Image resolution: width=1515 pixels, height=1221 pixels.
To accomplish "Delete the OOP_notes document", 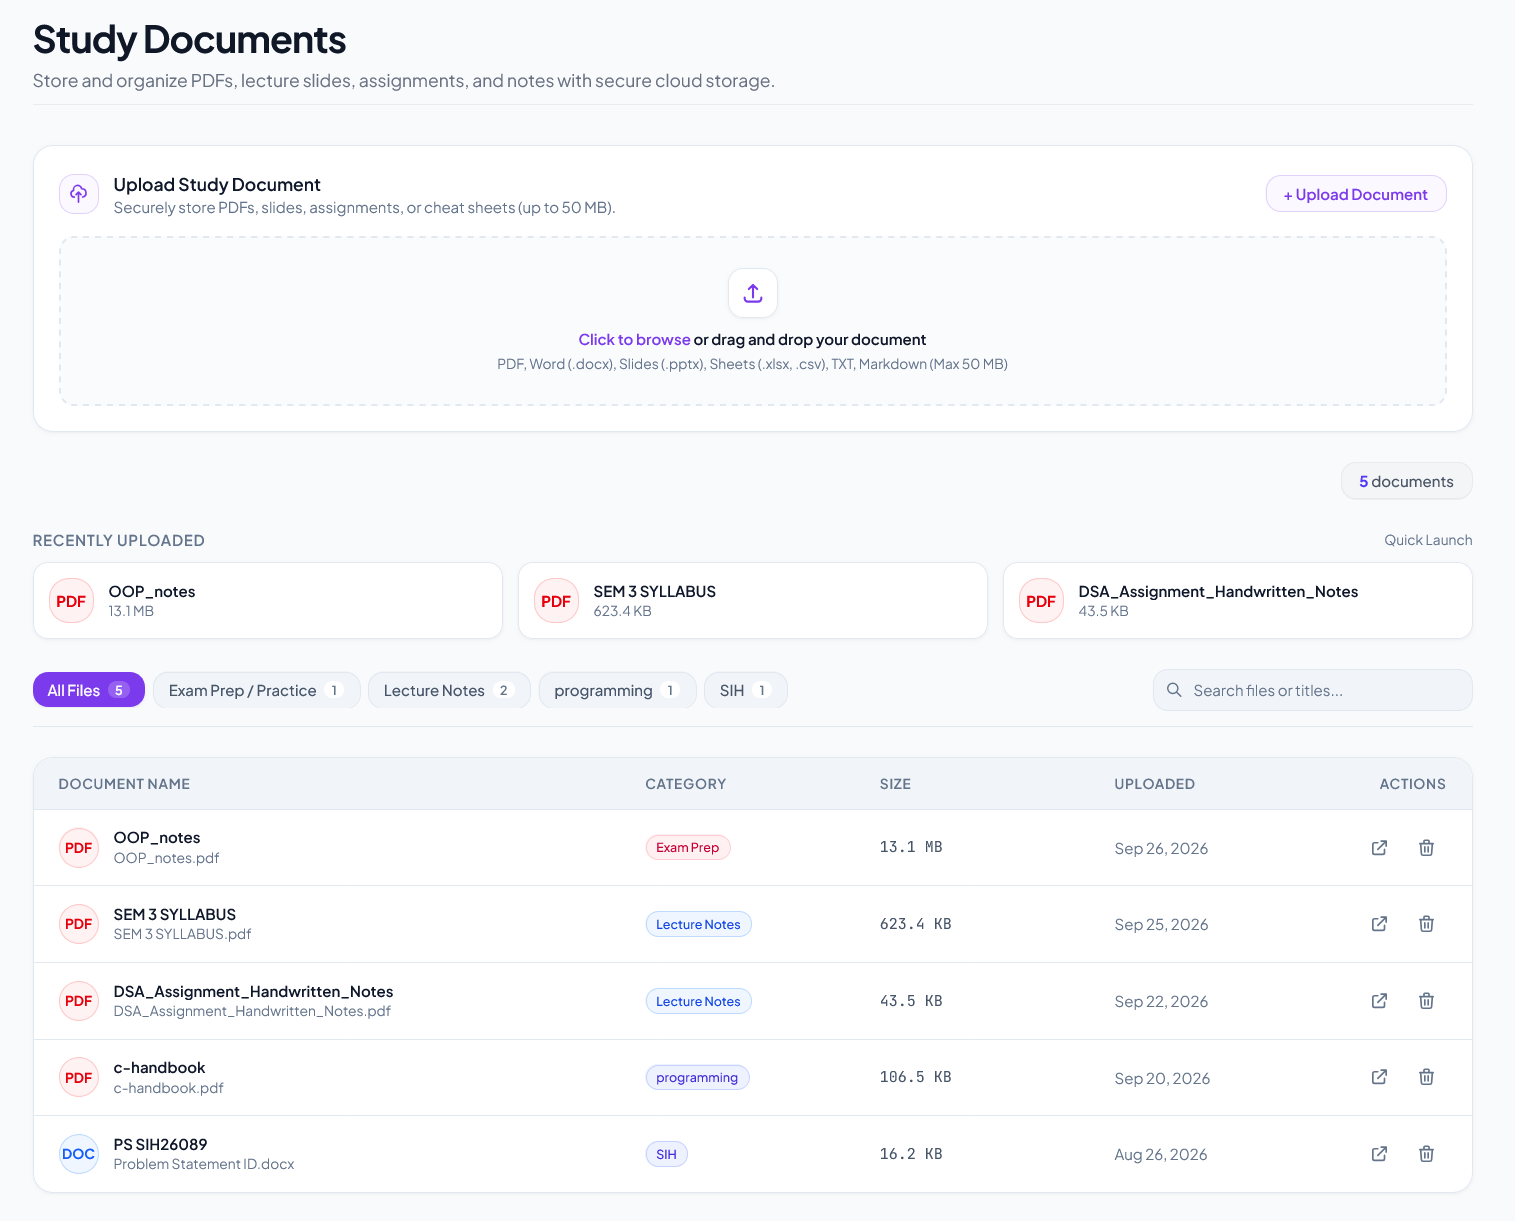I will [1427, 848].
